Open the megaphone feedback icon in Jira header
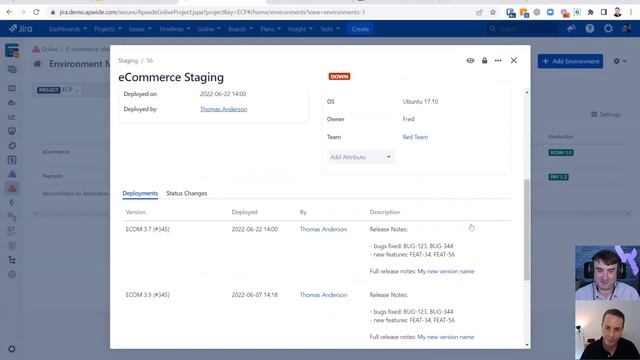This screenshot has width=640, height=360. pyautogui.click(x=571, y=29)
